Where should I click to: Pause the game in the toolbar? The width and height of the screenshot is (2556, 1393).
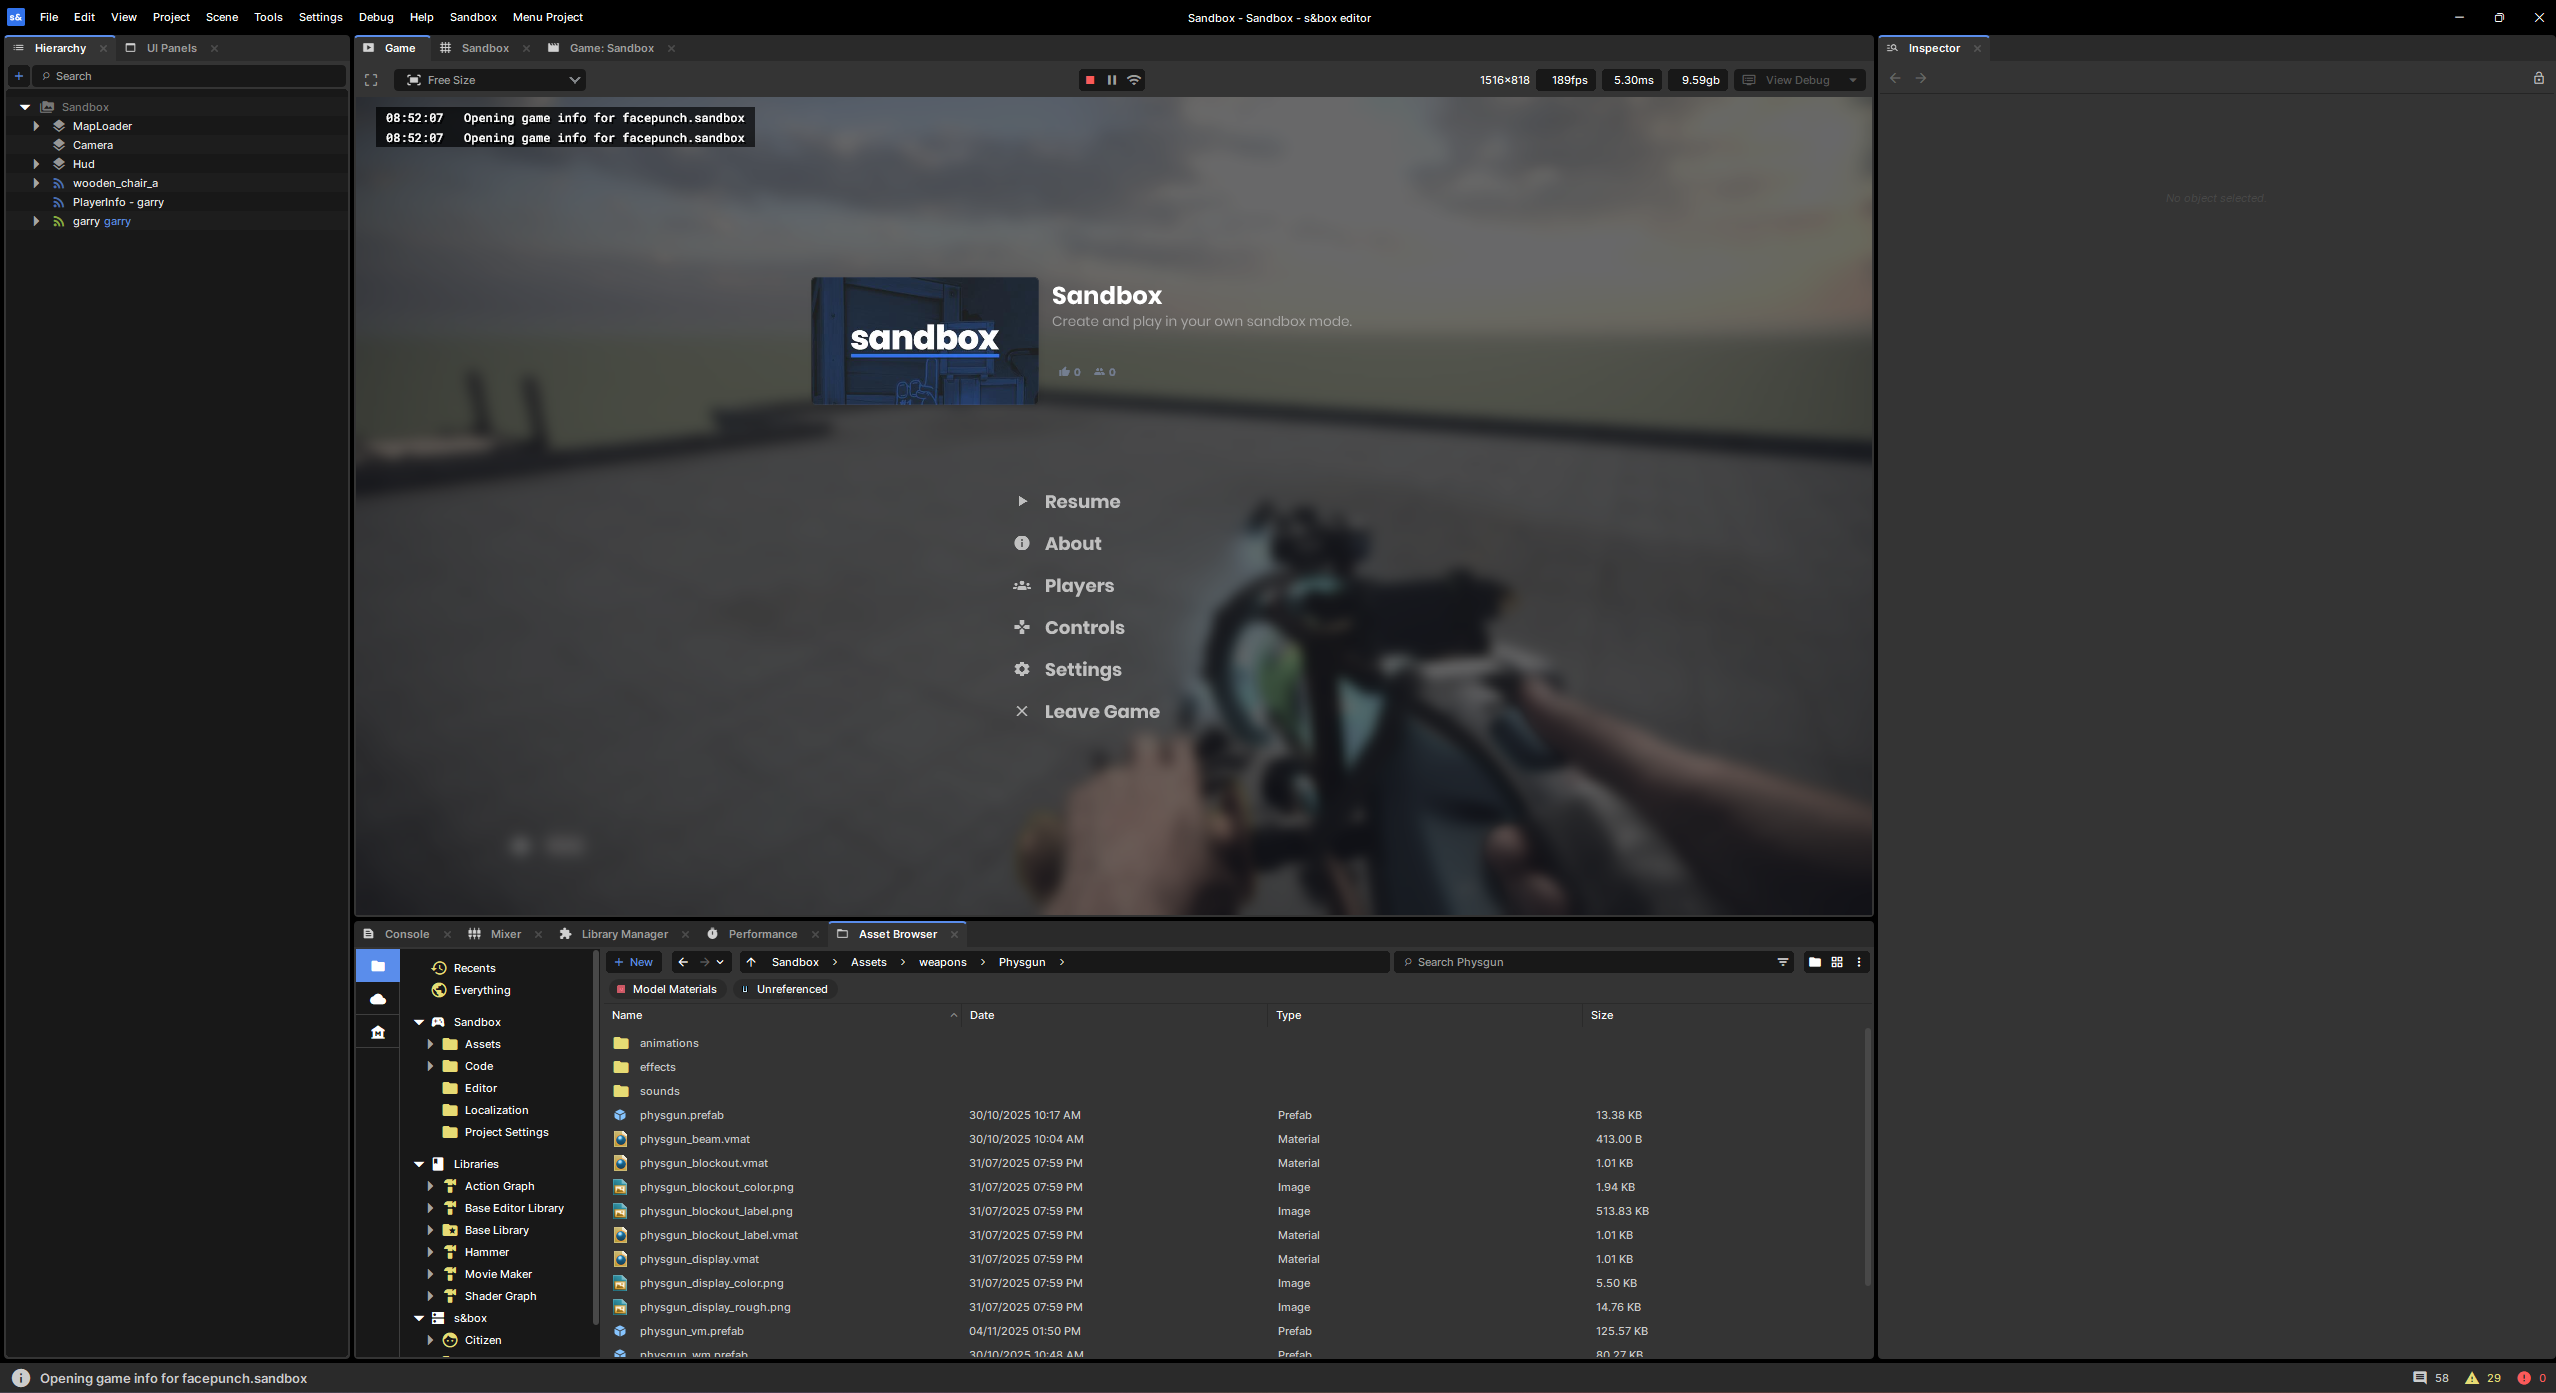1111,80
